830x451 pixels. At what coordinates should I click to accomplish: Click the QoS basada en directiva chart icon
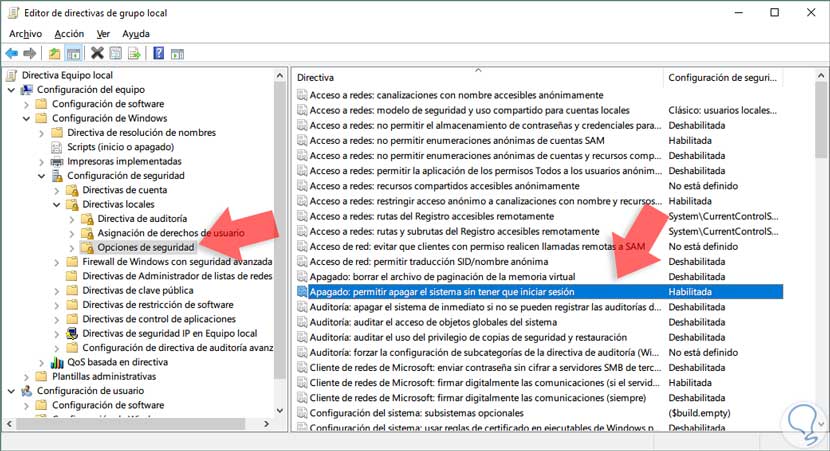pyautogui.click(x=57, y=362)
